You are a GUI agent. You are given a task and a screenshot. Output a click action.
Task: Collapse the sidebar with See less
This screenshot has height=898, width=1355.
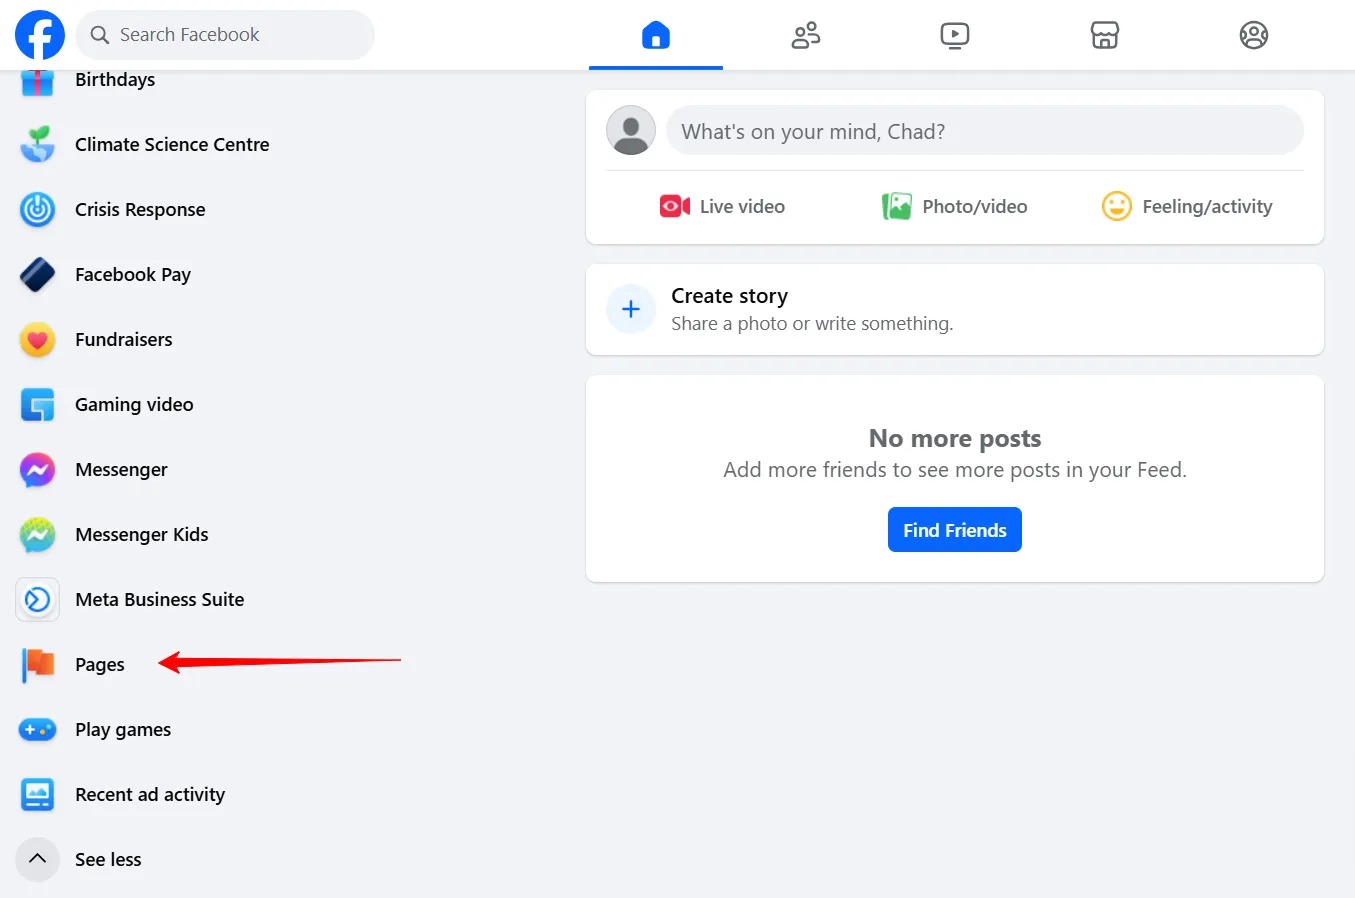108,859
